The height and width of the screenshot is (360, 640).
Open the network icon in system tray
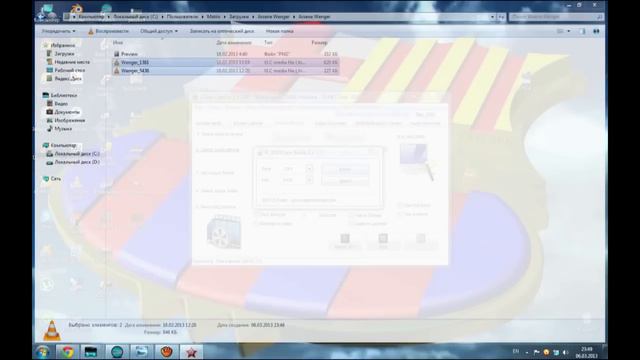[x=556, y=352]
